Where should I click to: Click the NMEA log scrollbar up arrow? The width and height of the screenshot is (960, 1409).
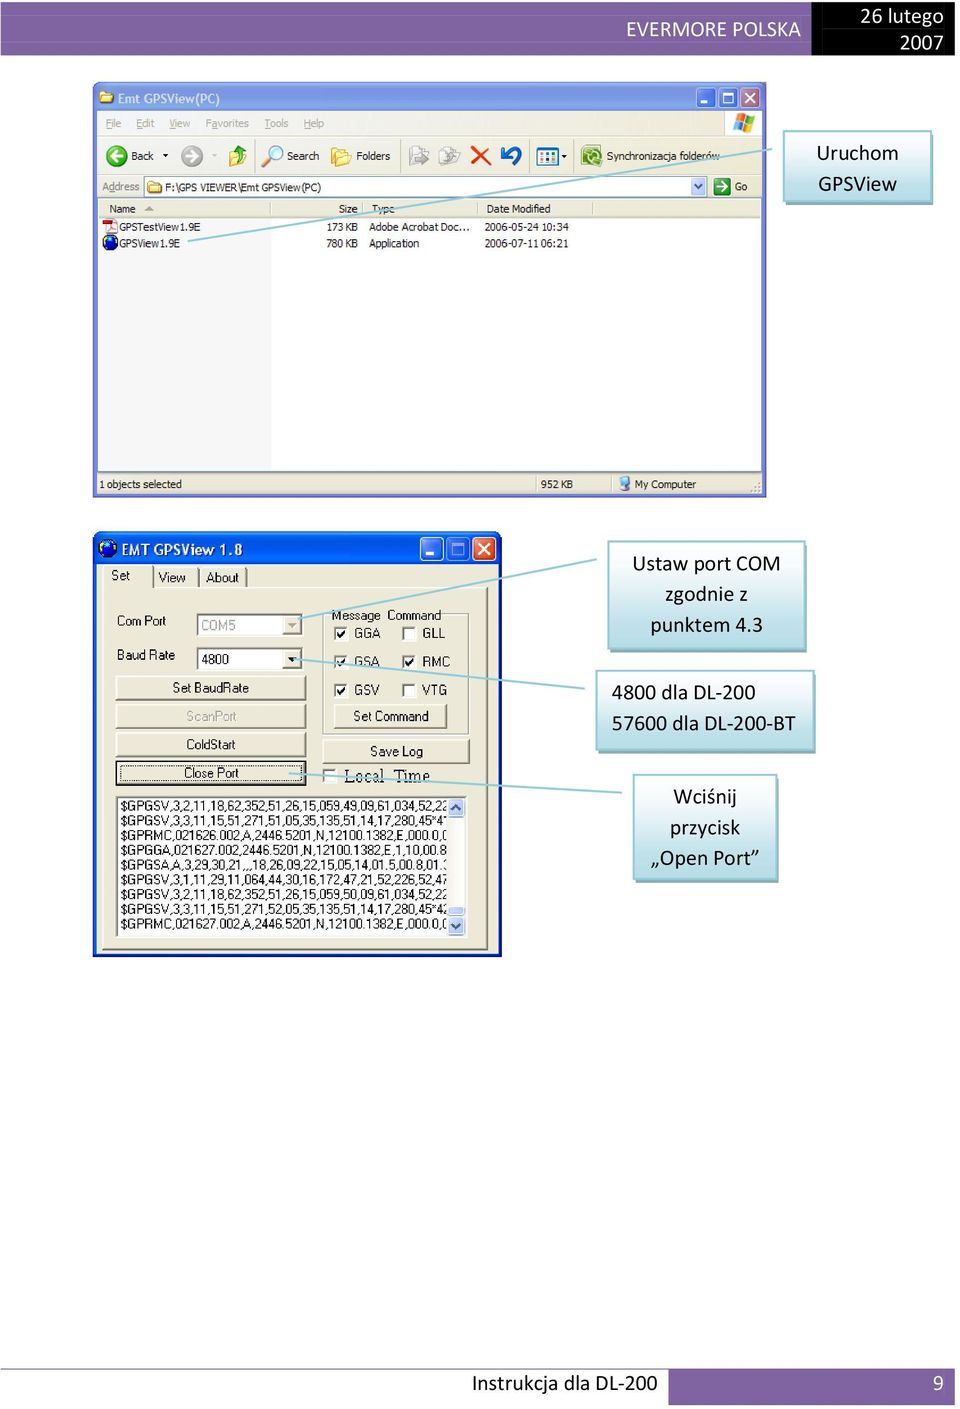point(456,807)
